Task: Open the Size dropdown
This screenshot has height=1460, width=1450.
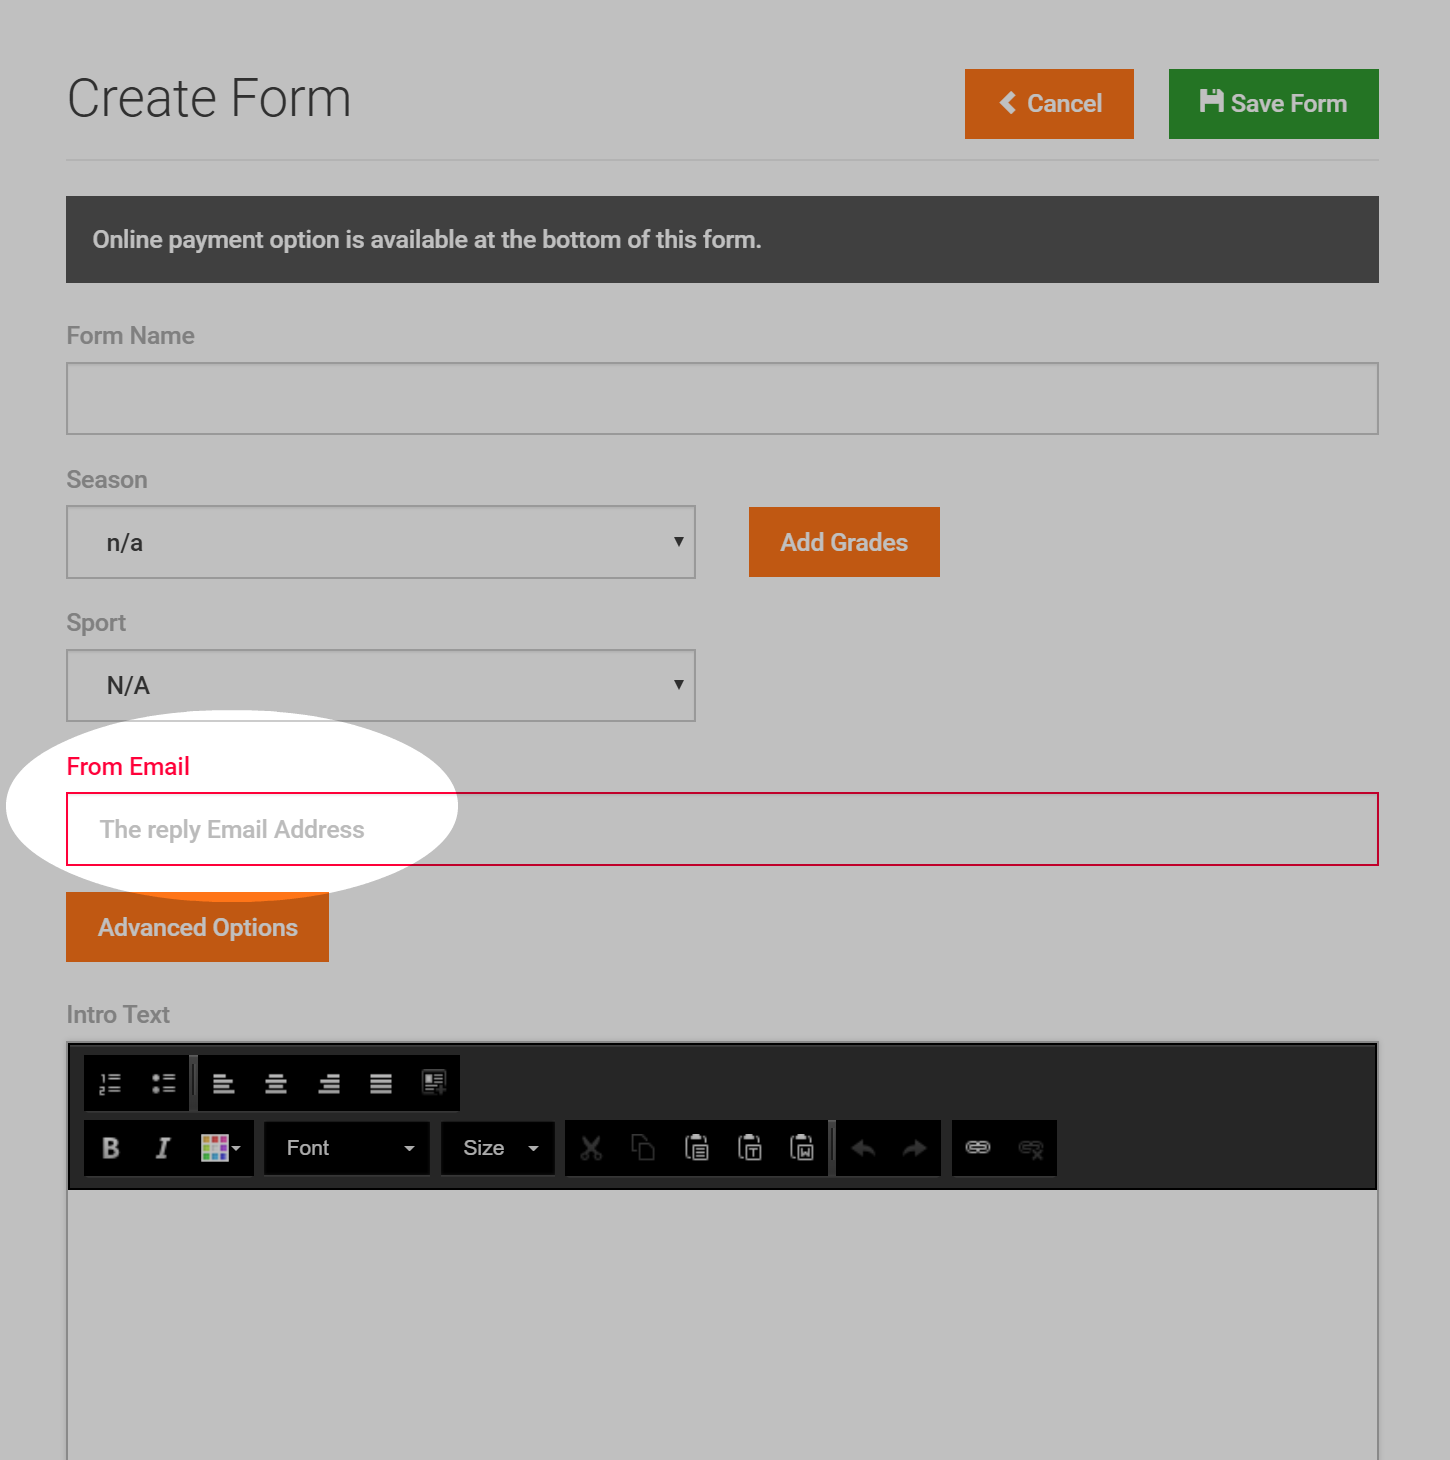Action: (498, 1148)
